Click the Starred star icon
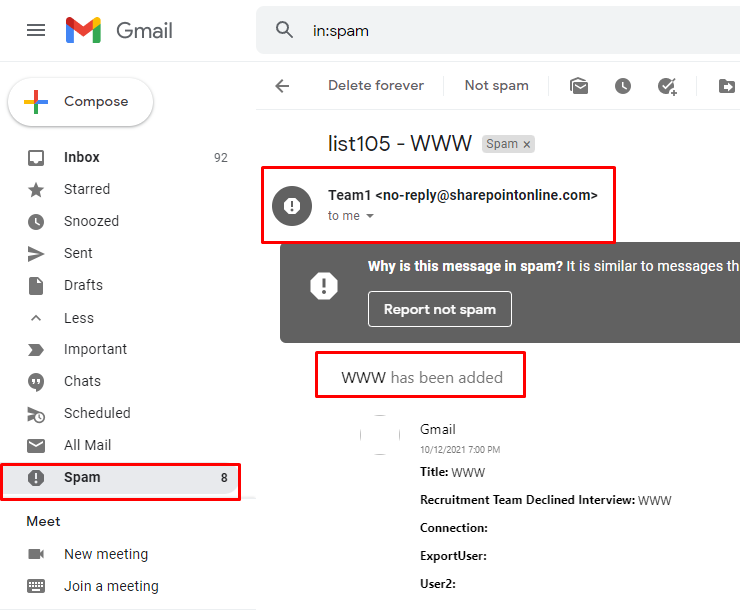 [x=36, y=190]
